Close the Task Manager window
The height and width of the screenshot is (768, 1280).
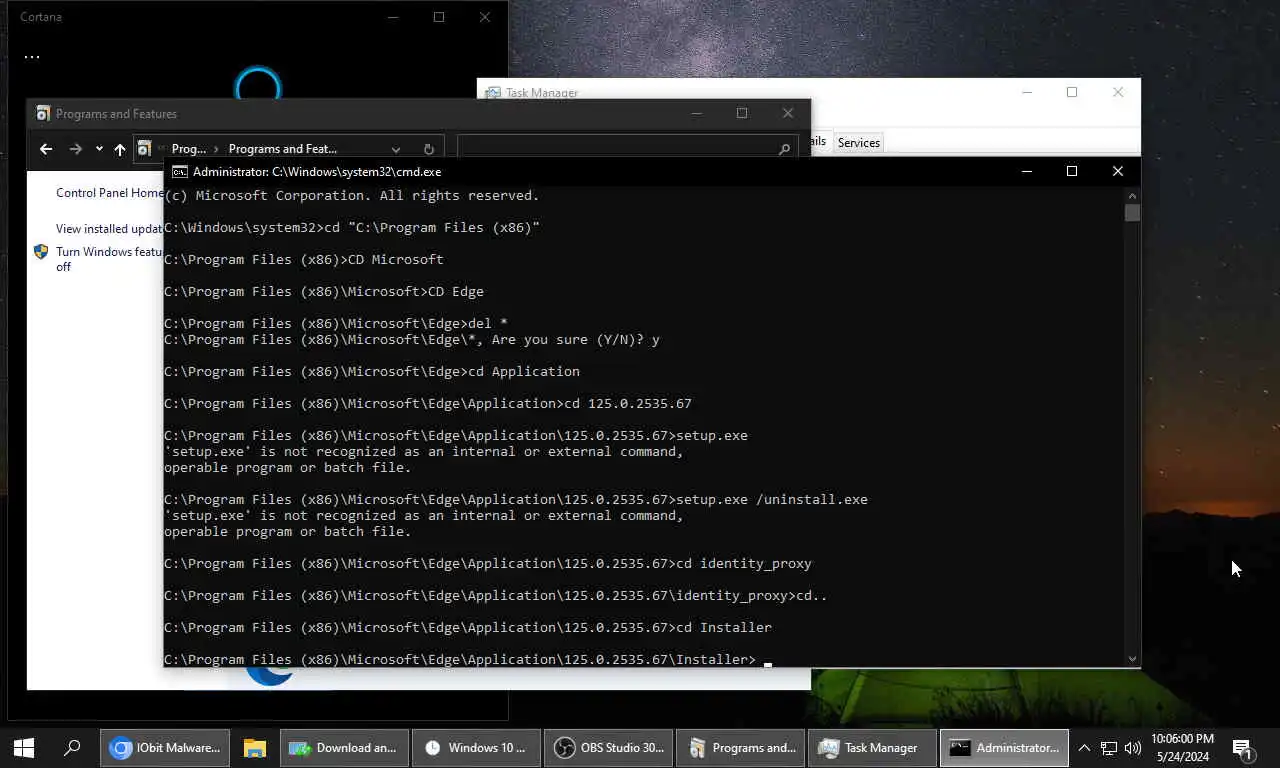1118,92
